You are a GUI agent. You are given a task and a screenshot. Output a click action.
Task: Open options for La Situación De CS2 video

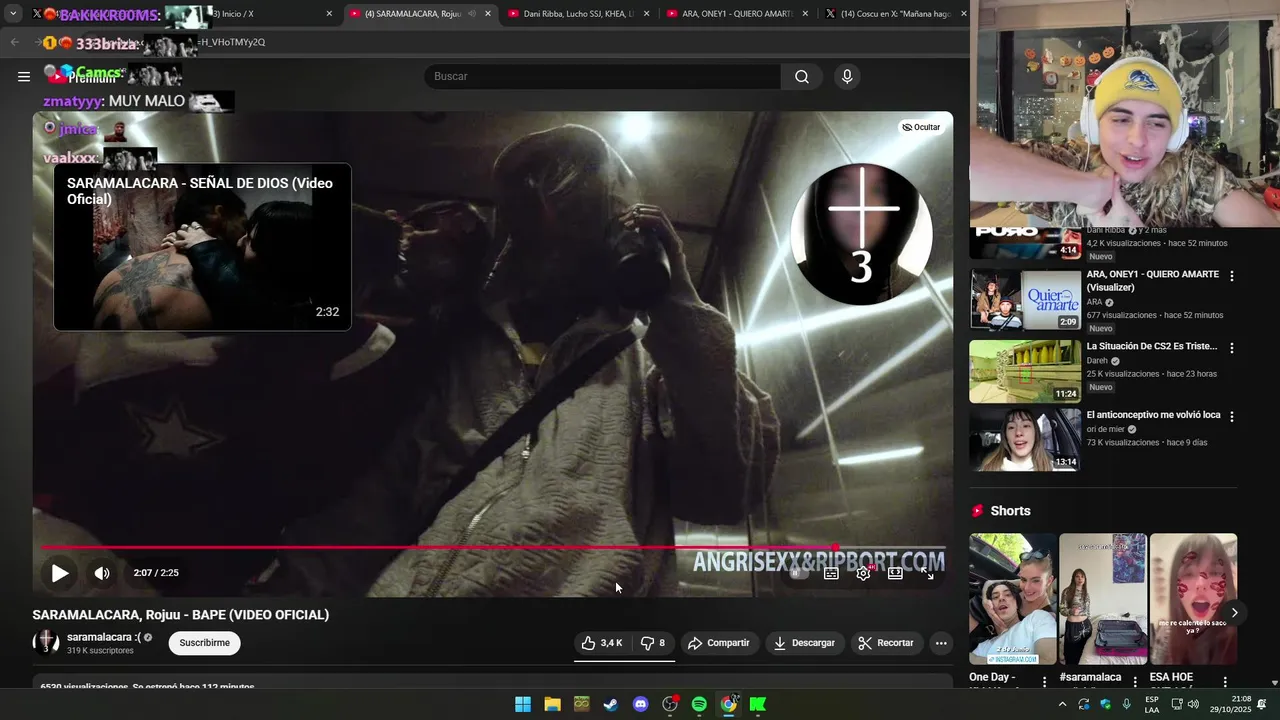[1232, 348]
